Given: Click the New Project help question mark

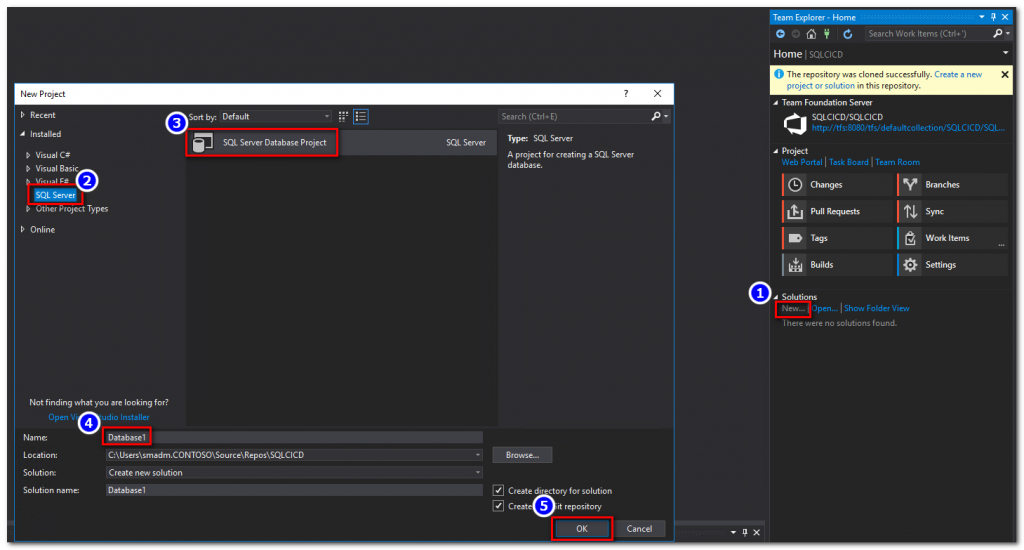Looking at the screenshot, I should coord(626,93).
